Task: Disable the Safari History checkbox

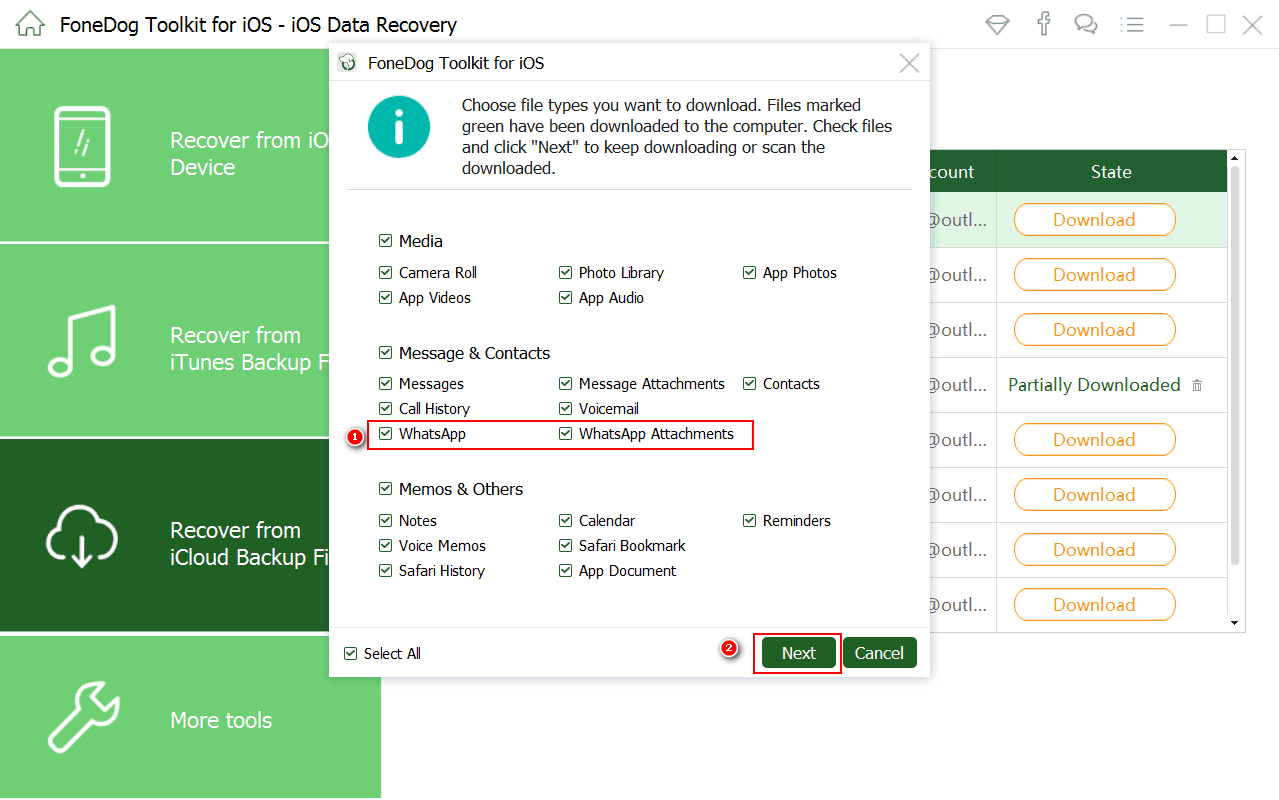Action: point(386,571)
